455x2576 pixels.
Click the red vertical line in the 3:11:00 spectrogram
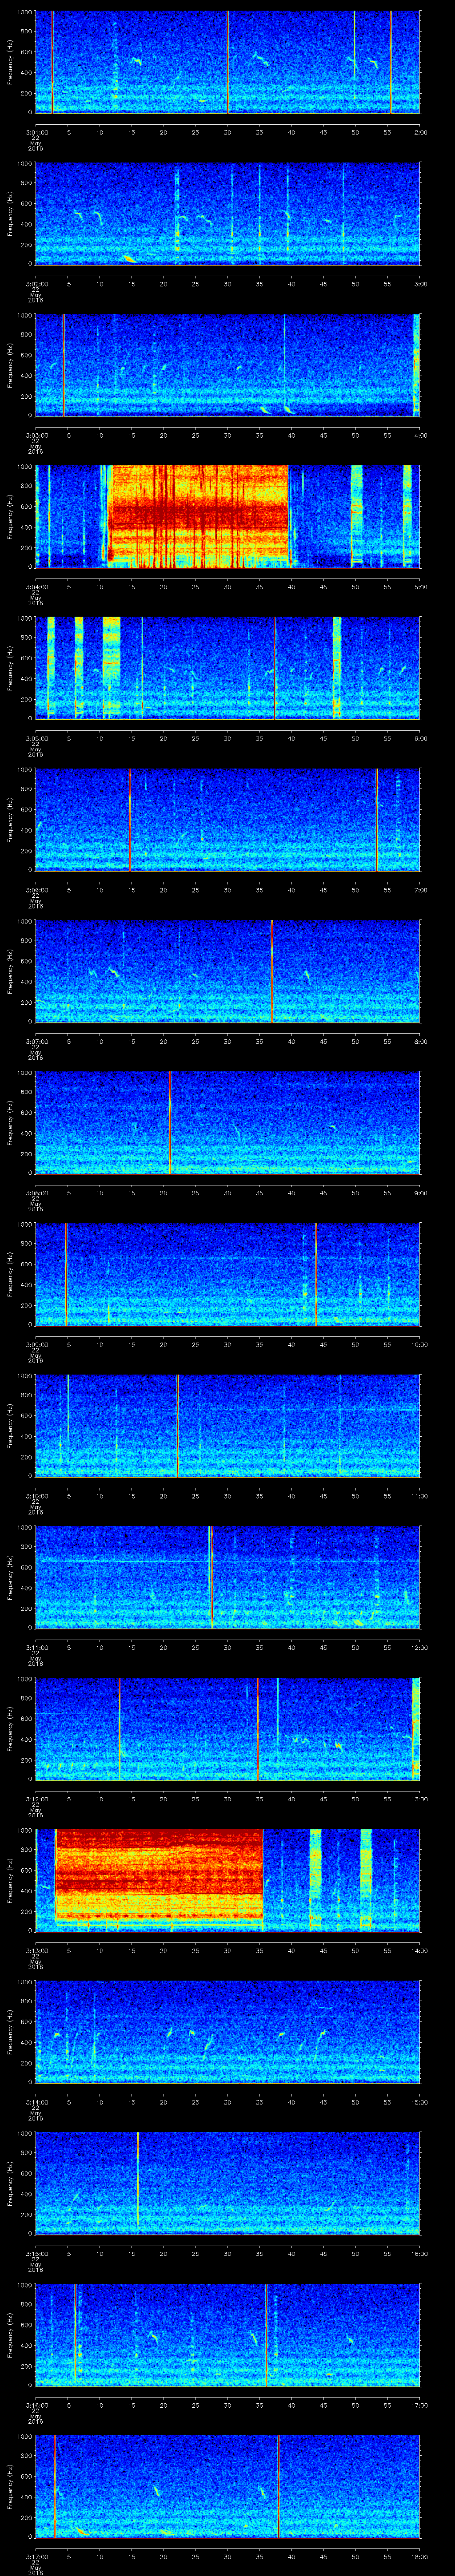tap(212, 1577)
